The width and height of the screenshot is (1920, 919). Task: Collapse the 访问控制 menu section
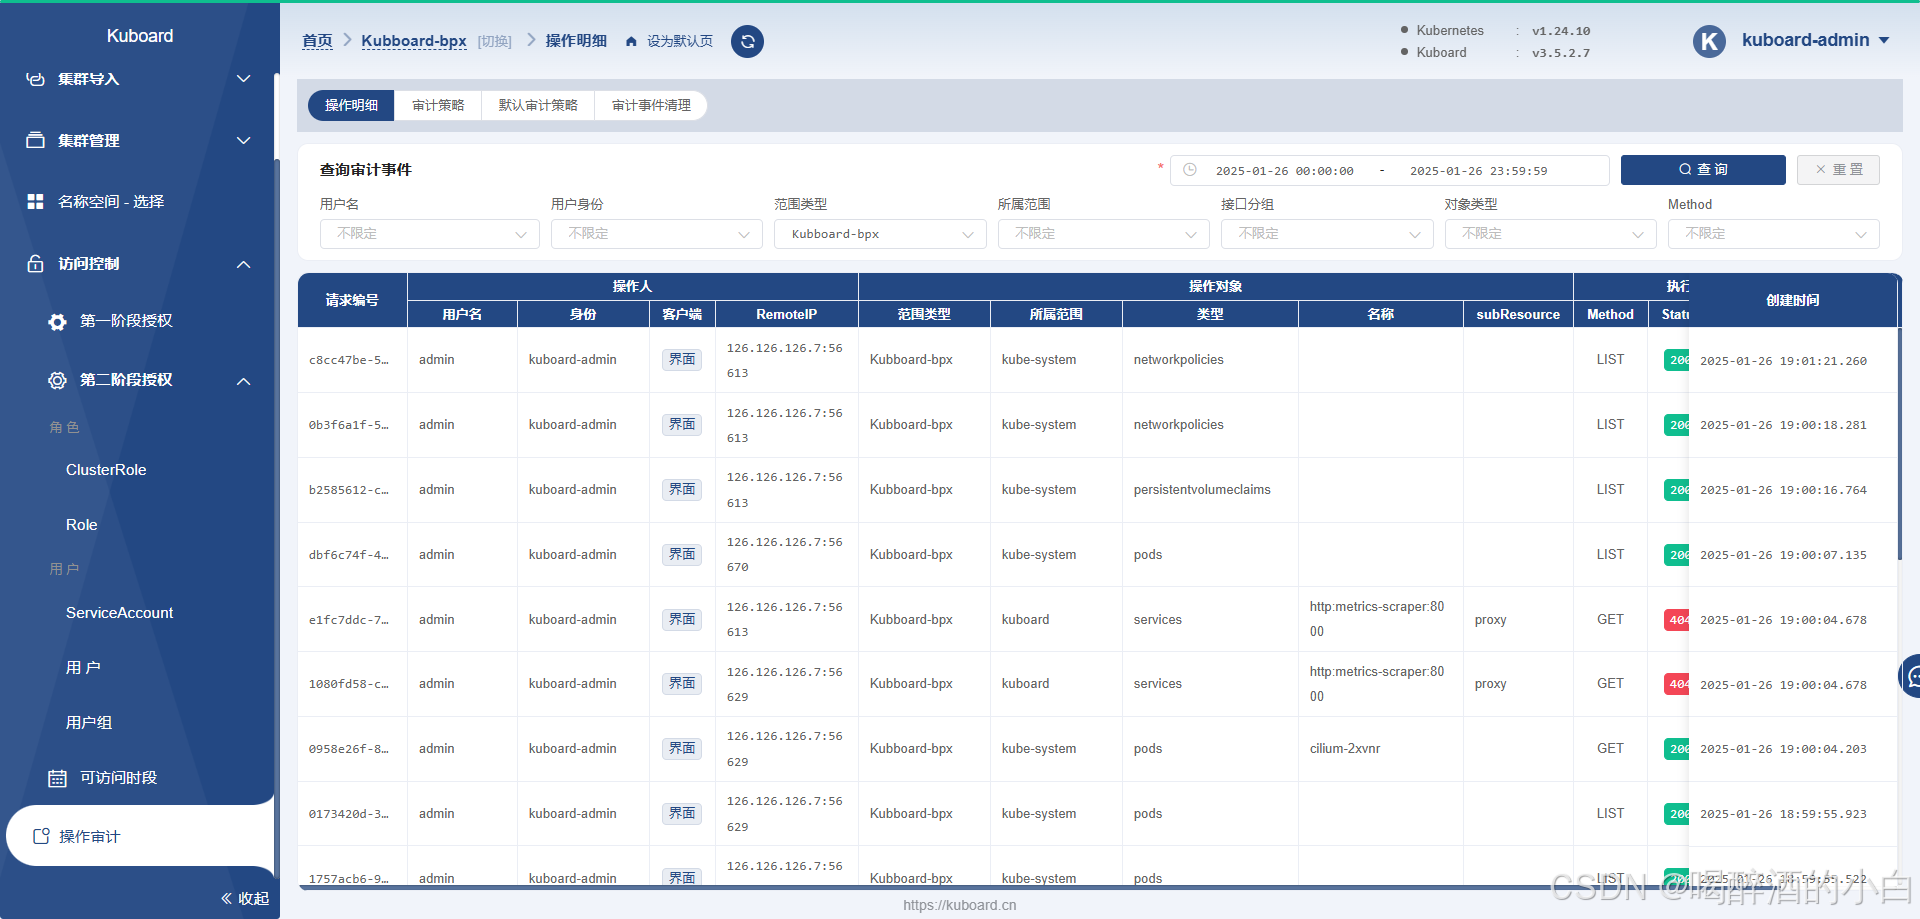(x=243, y=264)
